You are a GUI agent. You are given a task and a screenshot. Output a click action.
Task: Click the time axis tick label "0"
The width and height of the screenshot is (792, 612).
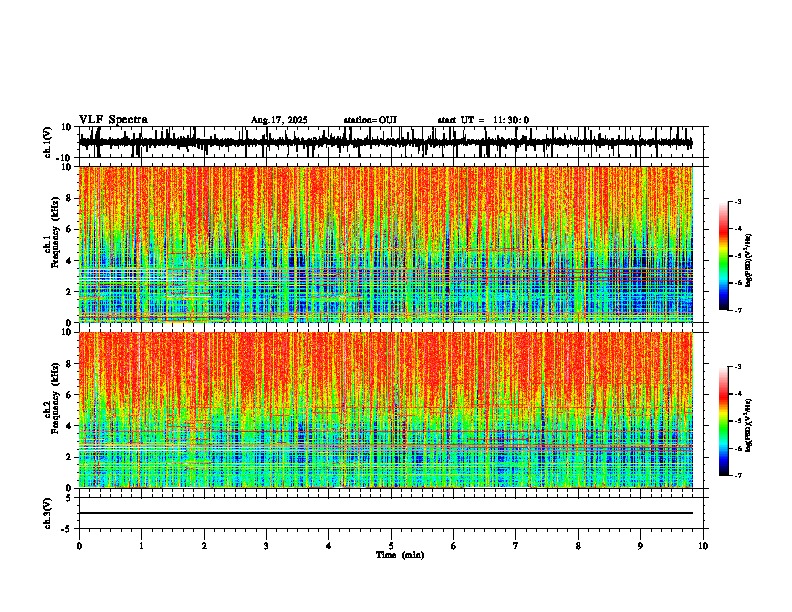tap(79, 546)
